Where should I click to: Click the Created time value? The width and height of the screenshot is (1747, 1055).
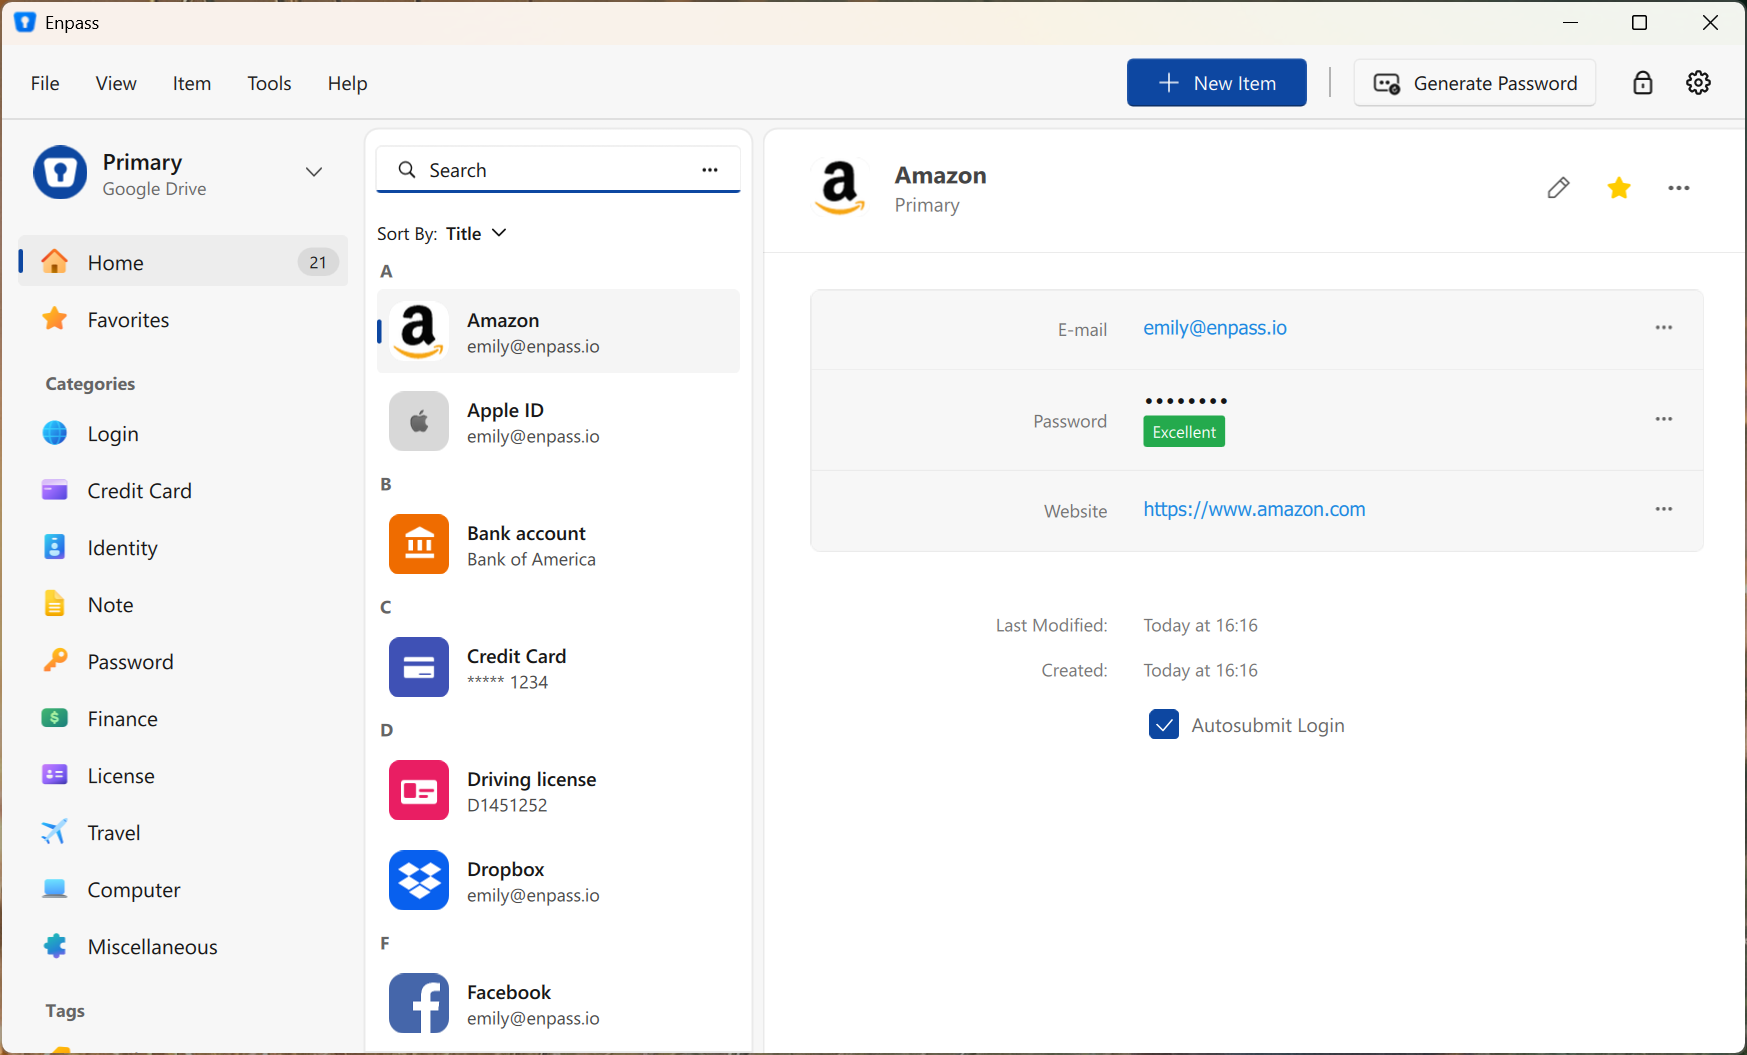[x=1200, y=670]
